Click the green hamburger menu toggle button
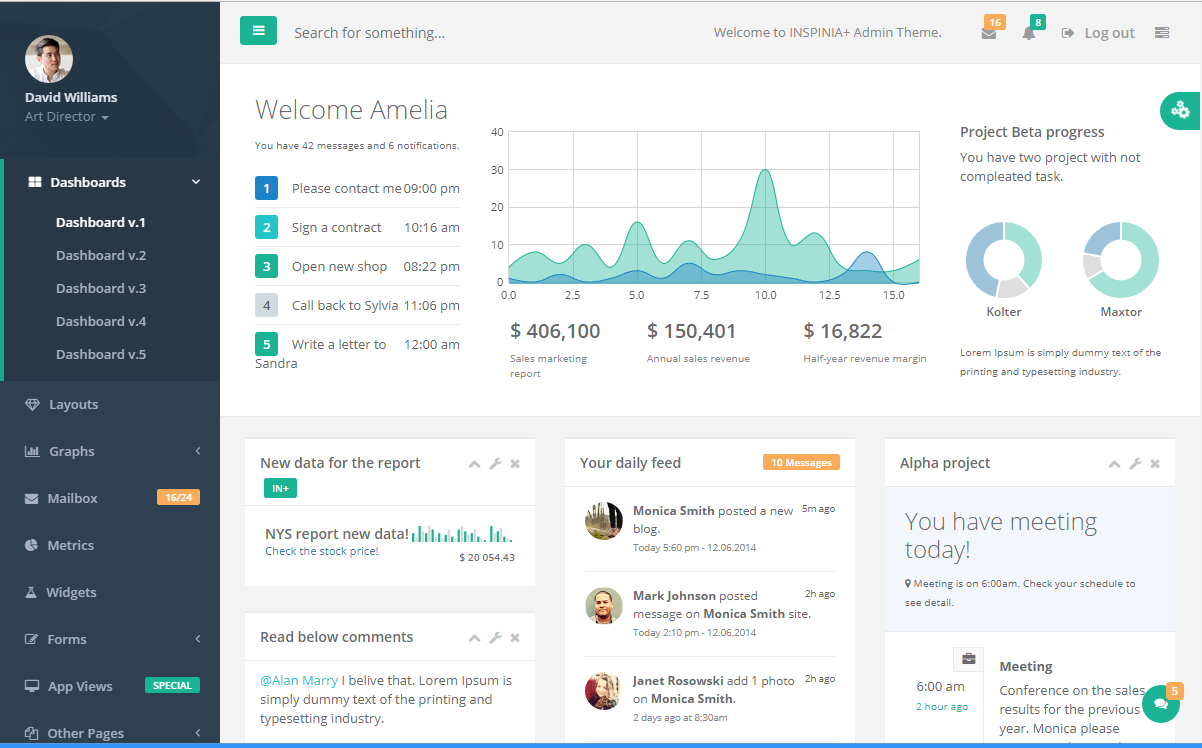 tap(258, 31)
